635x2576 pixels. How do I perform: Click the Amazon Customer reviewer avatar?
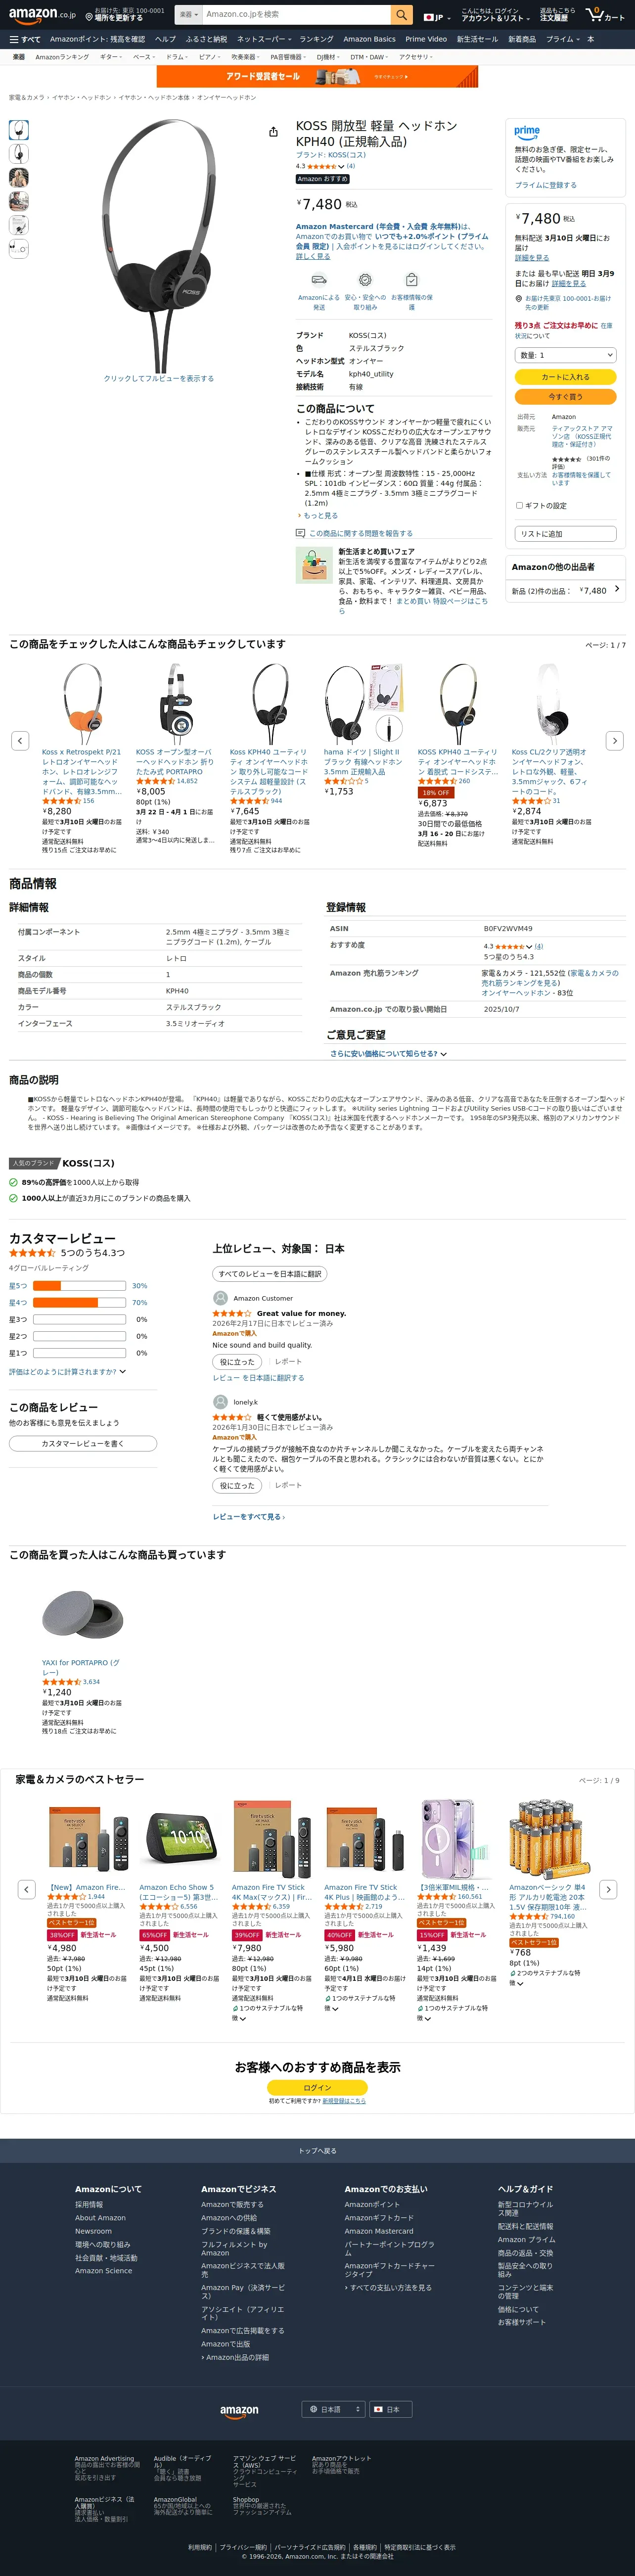click(220, 1298)
